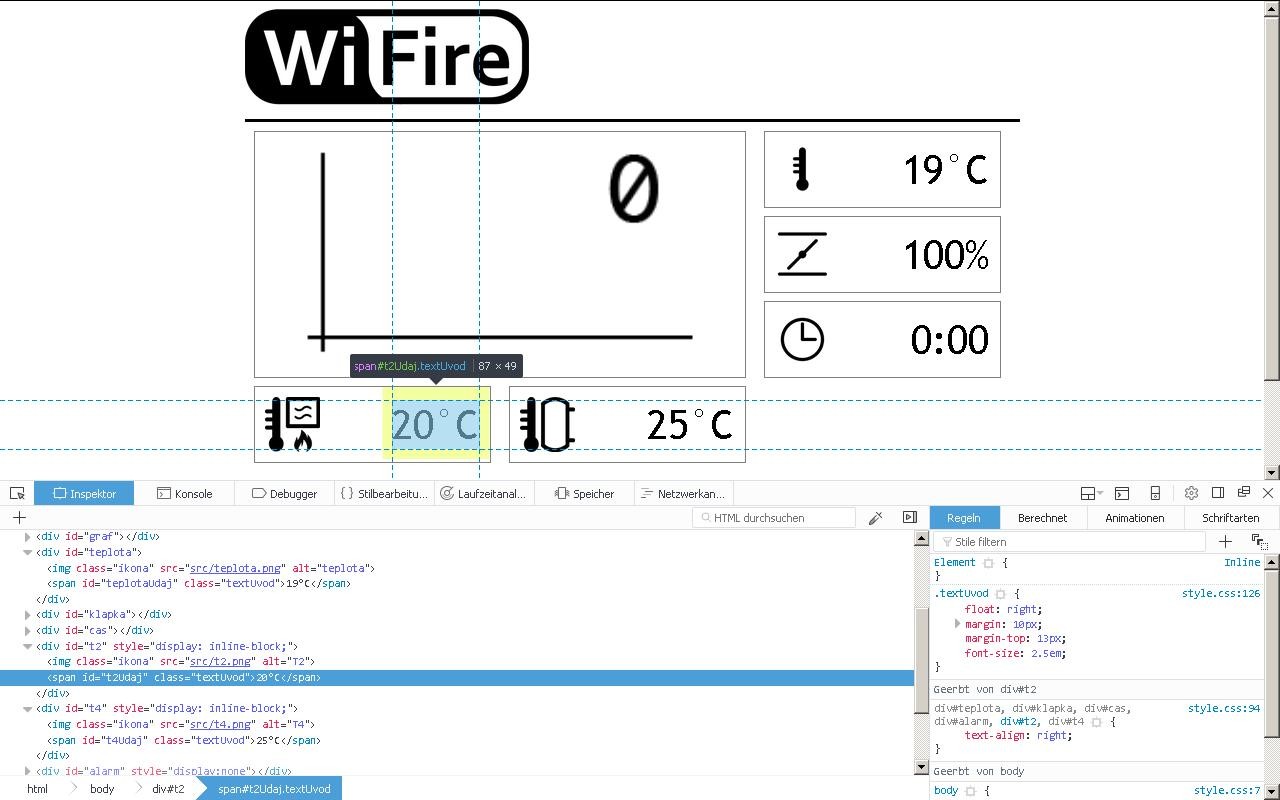Switch to the Debugger tab
Image resolution: width=1280 pixels, height=800 pixels.
[284, 493]
